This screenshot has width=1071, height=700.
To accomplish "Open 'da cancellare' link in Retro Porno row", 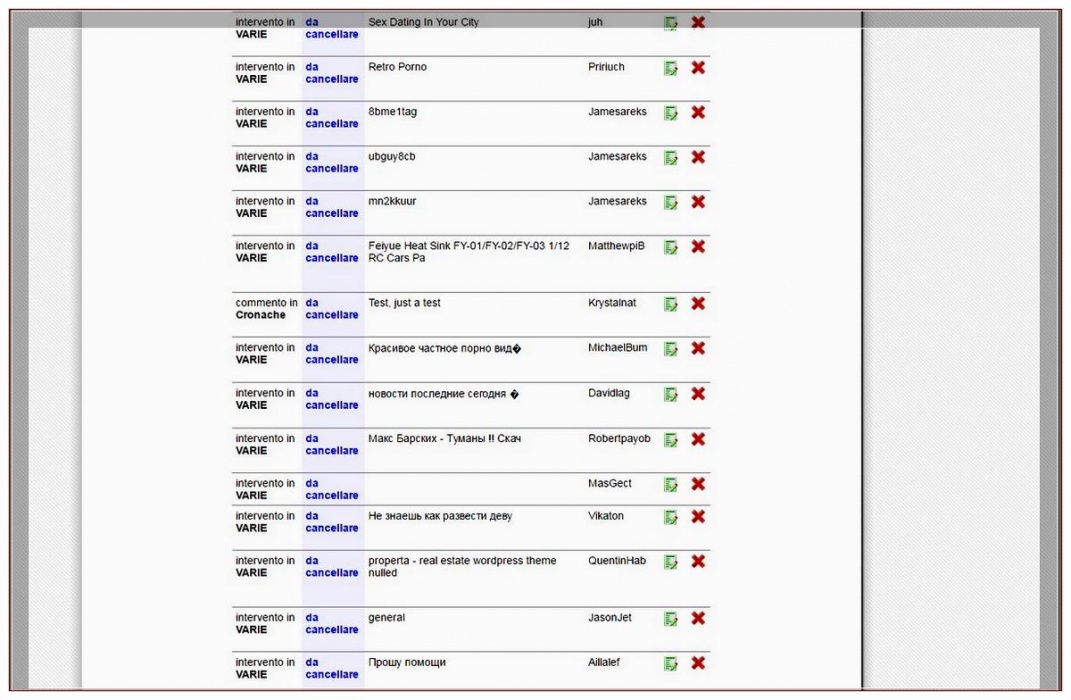I will [x=332, y=73].
